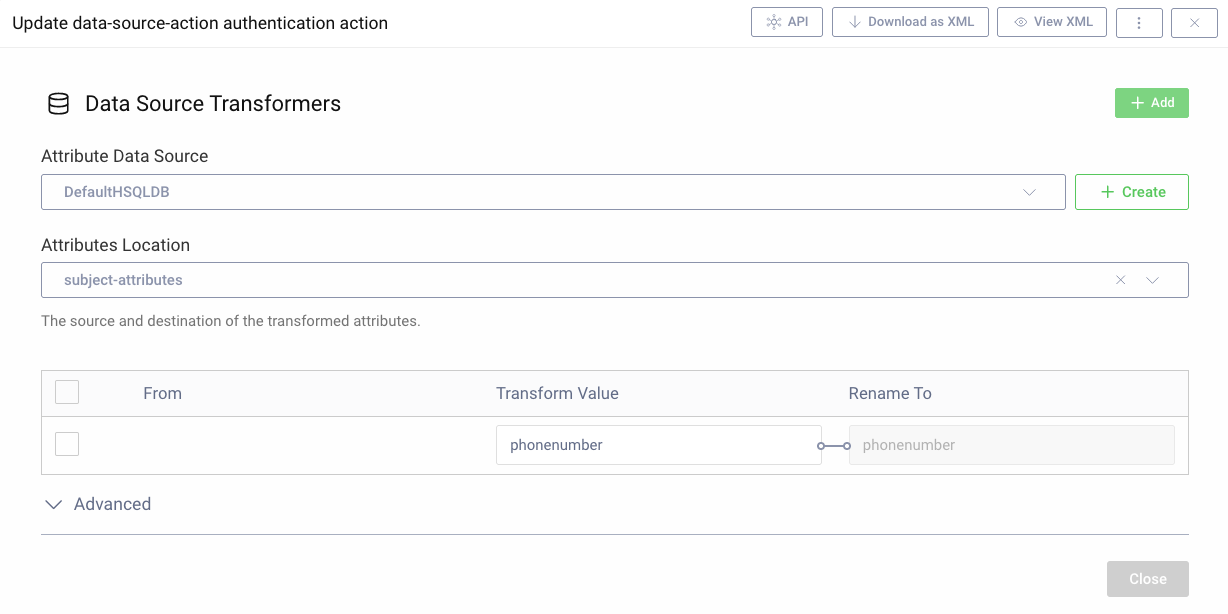1228x614 pixels.
Task: Select the Transform Value column header
Action: 557,393
